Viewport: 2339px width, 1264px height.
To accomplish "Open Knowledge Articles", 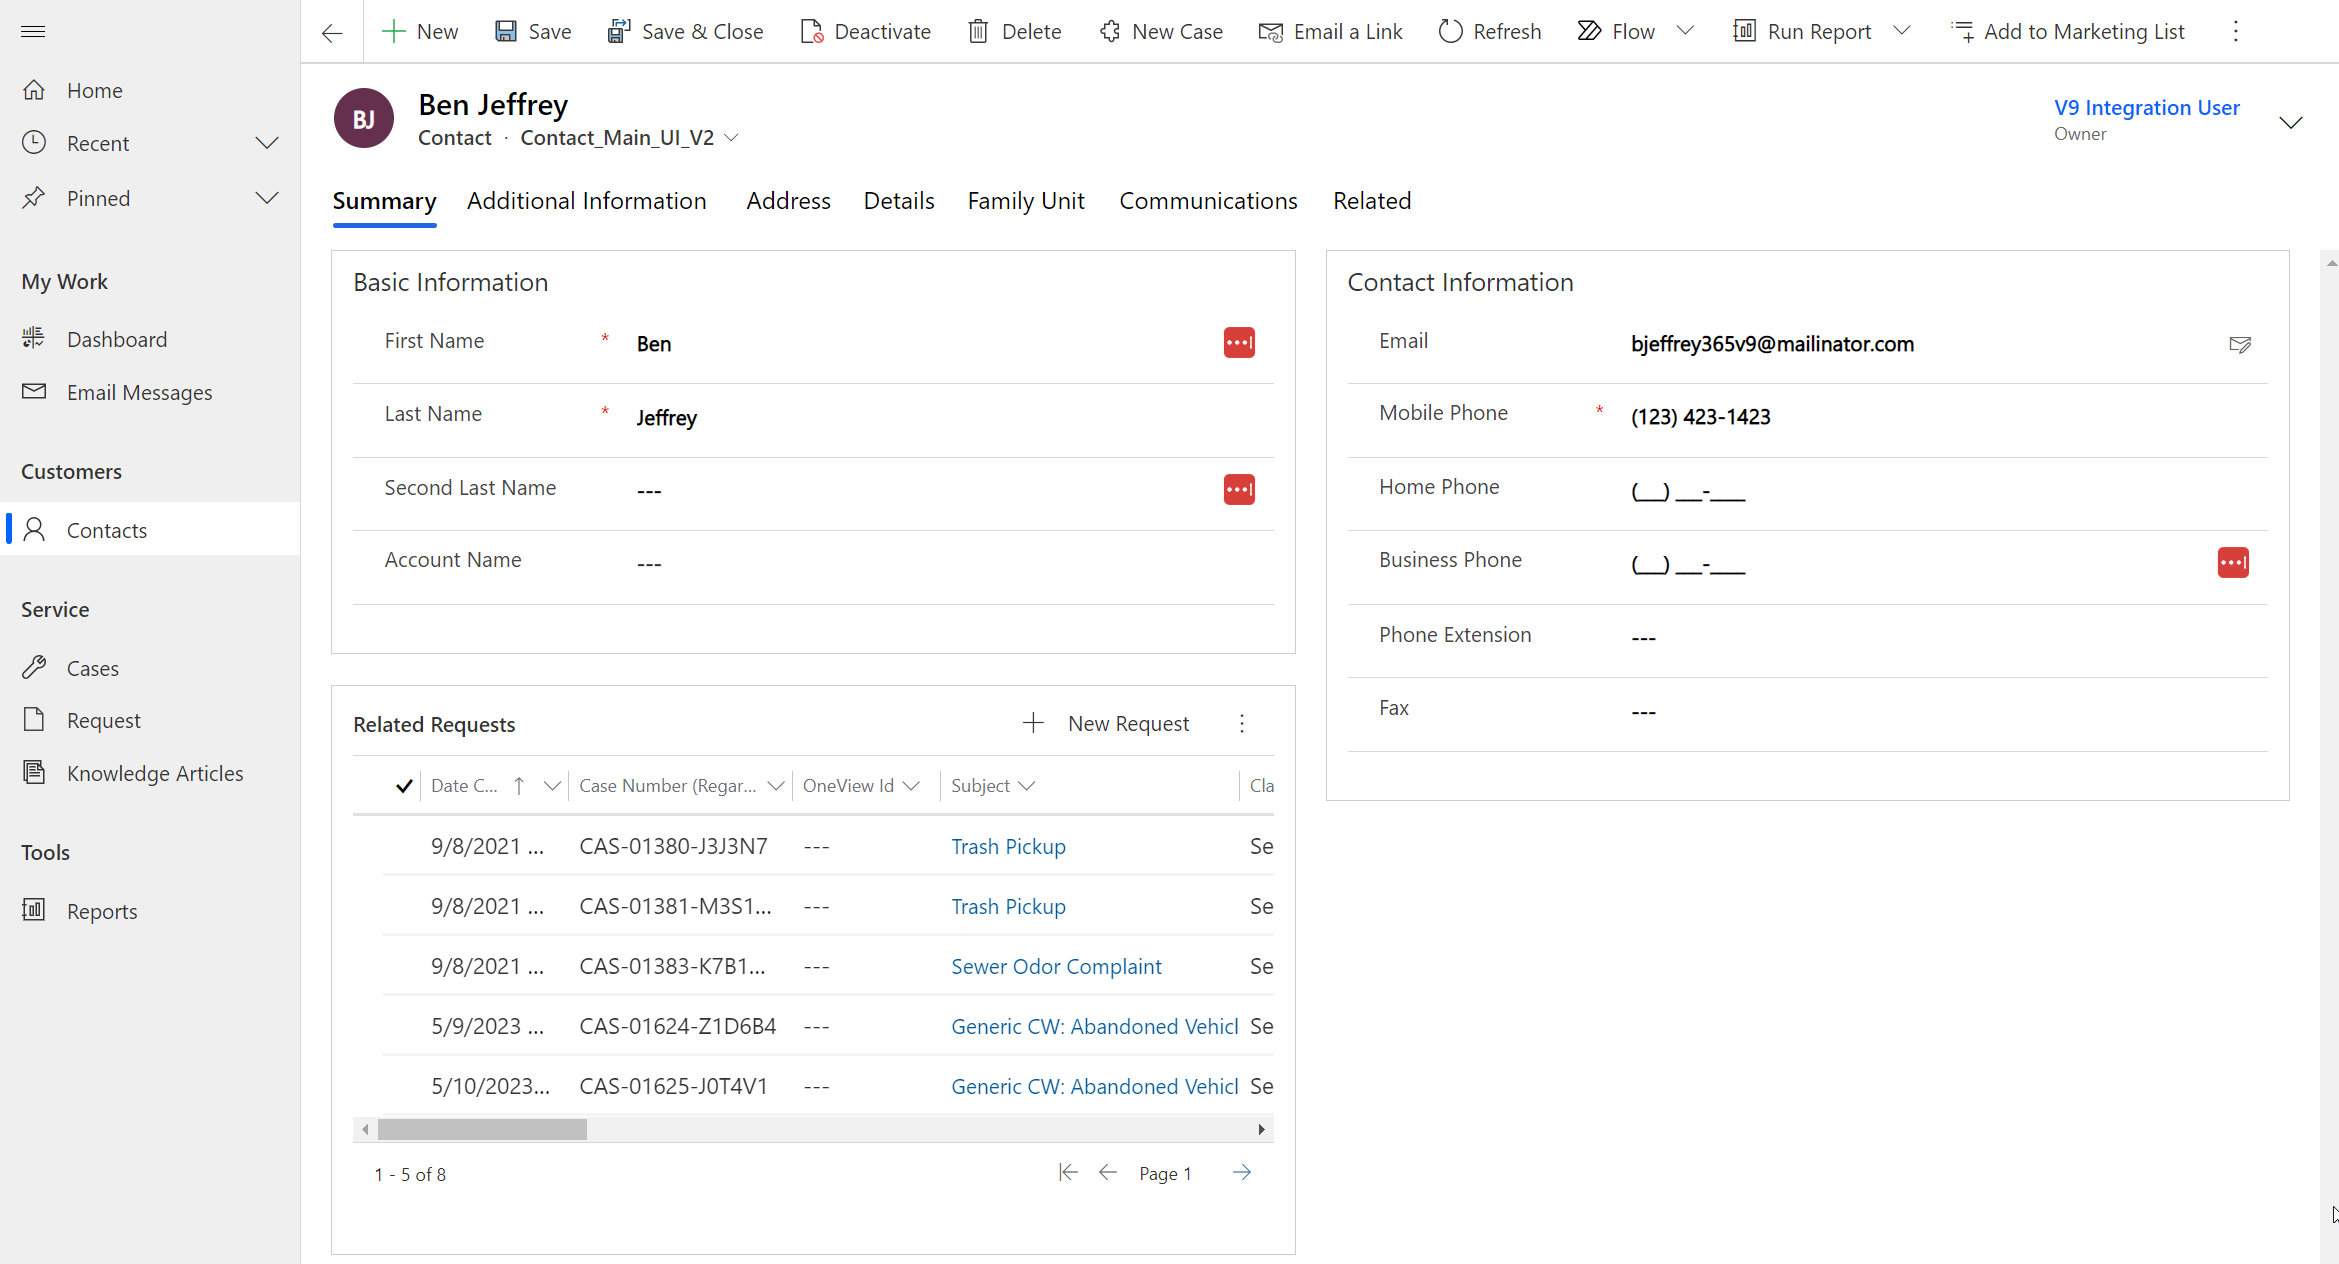I will click(x=150, y=773).
